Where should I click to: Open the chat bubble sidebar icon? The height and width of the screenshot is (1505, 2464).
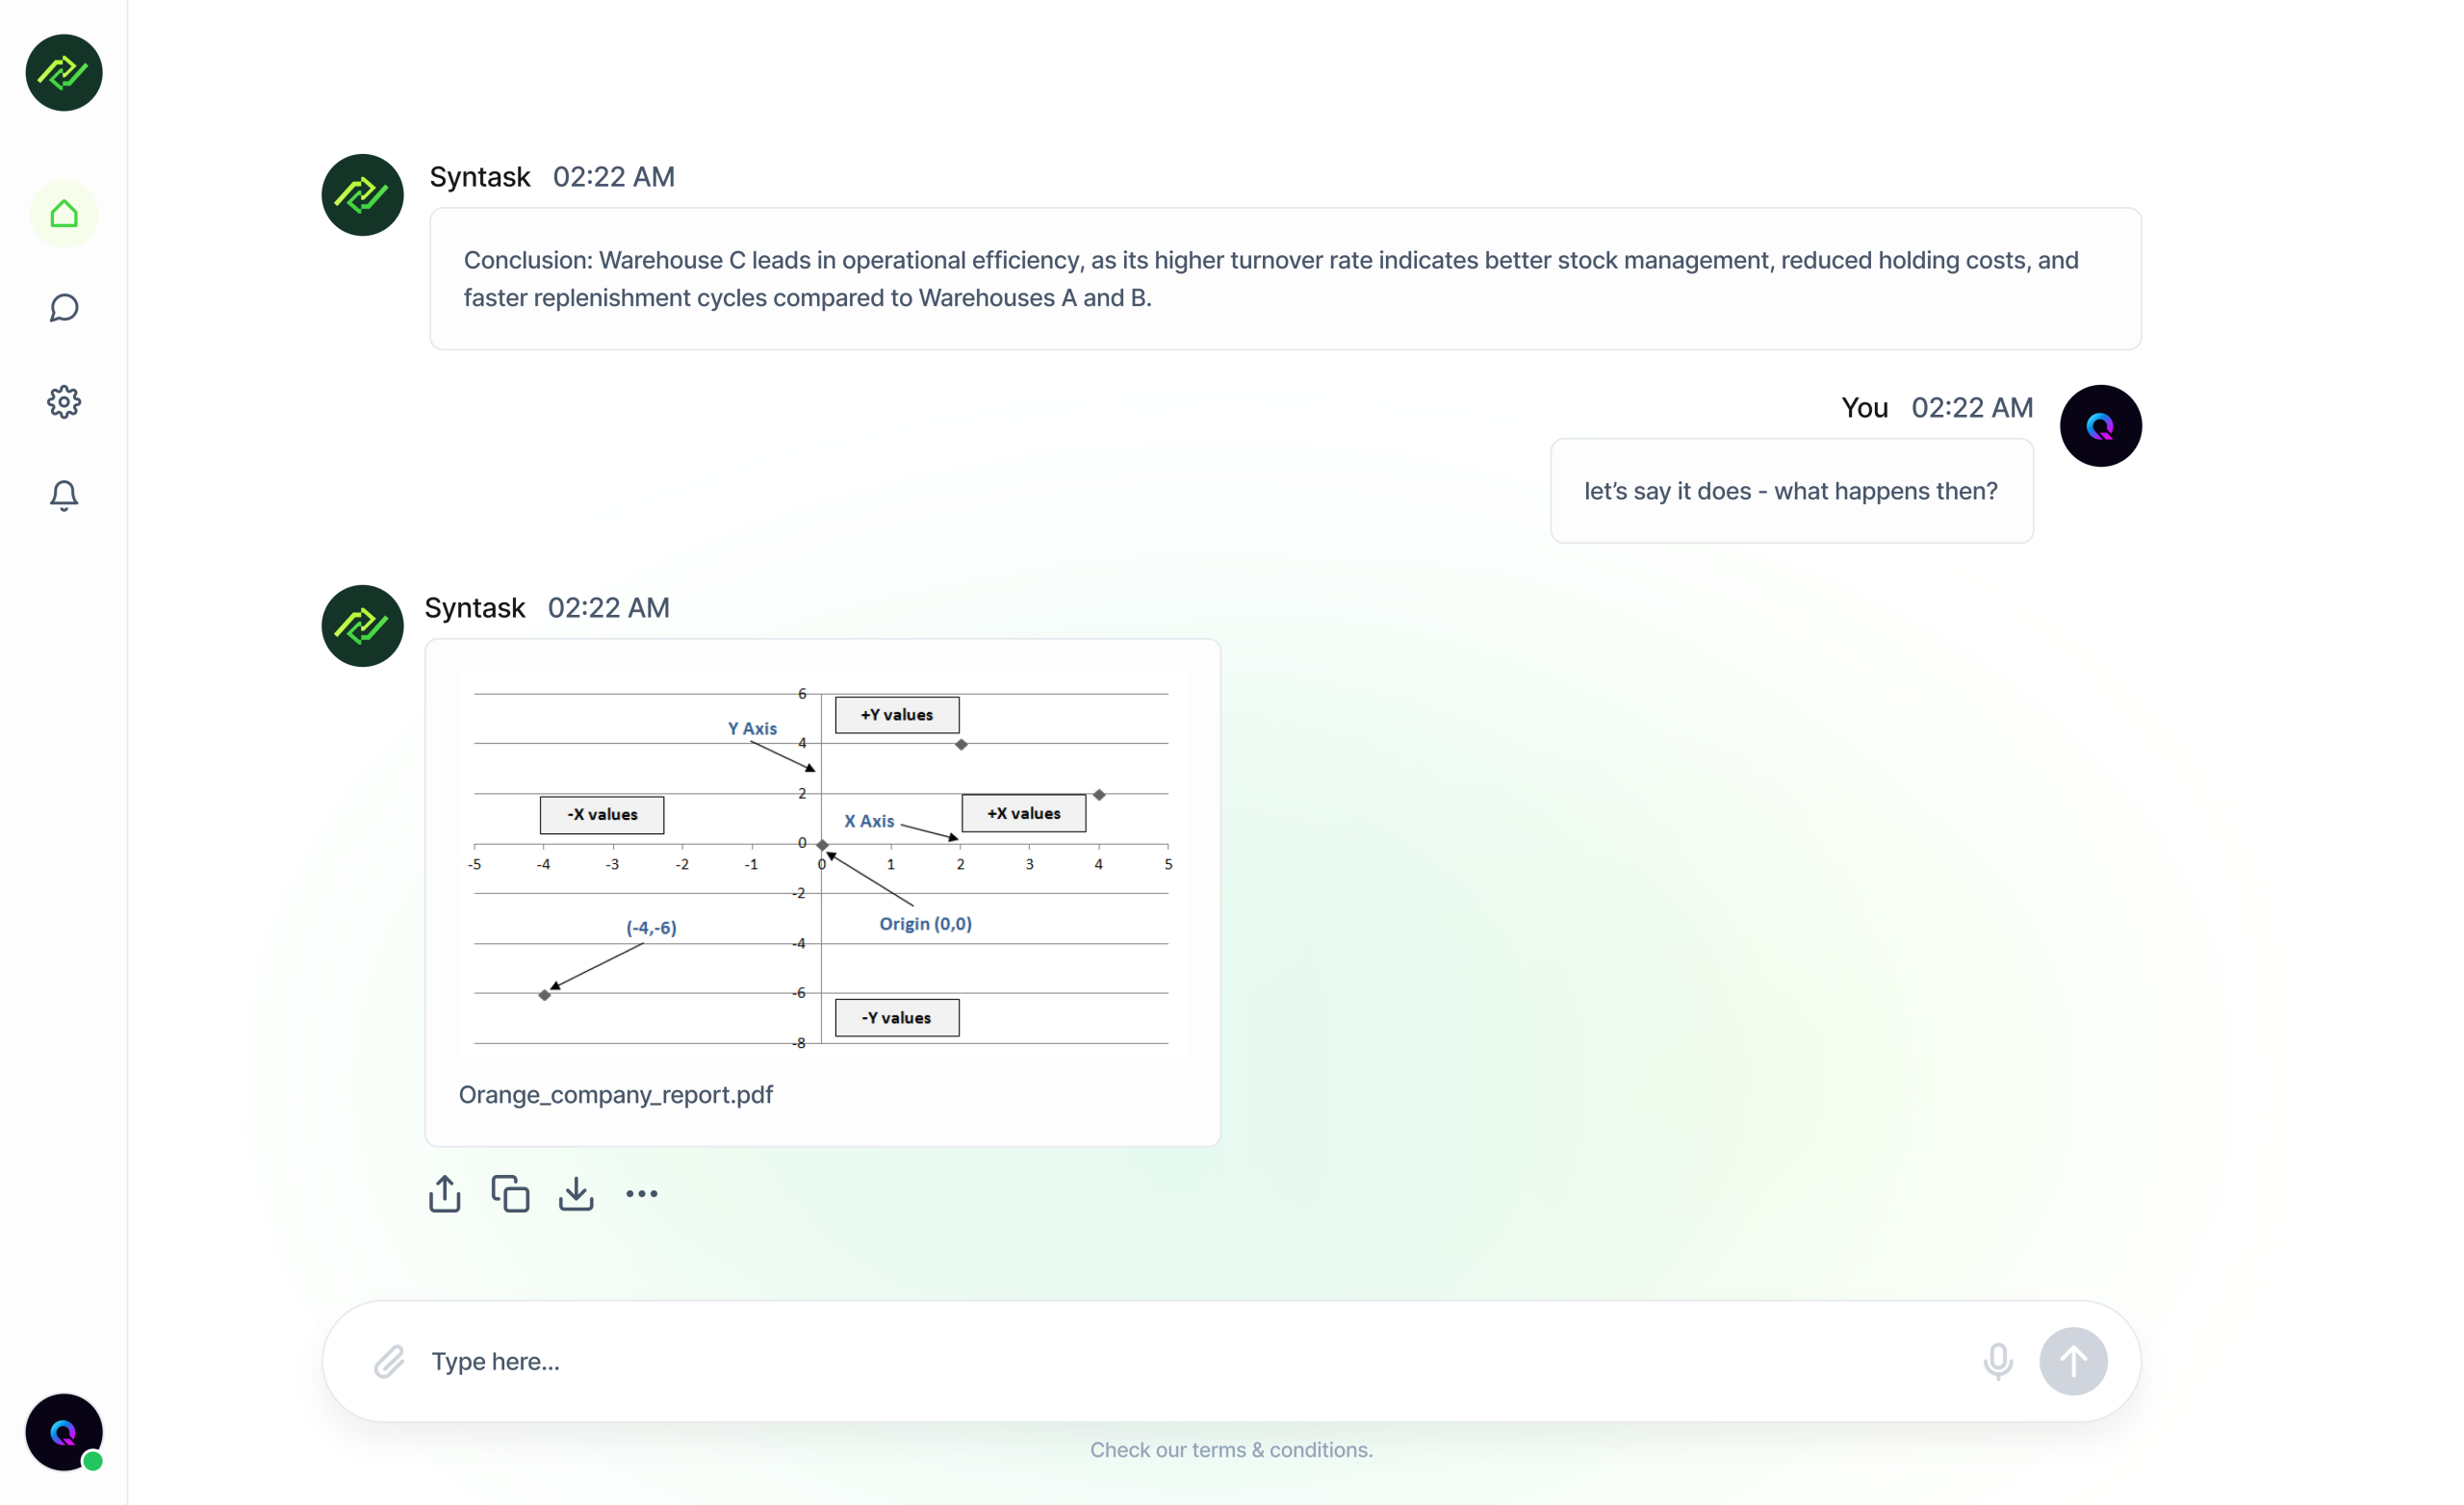(x=64, y=308)
